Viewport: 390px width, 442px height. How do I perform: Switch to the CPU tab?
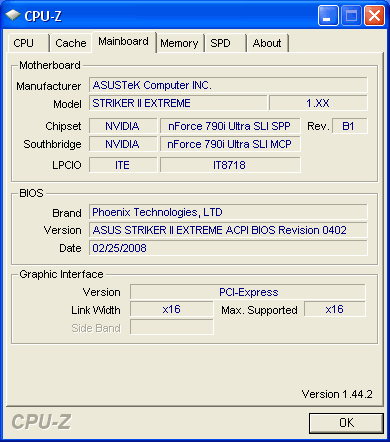pyautogui.click(x=28, y=43)
